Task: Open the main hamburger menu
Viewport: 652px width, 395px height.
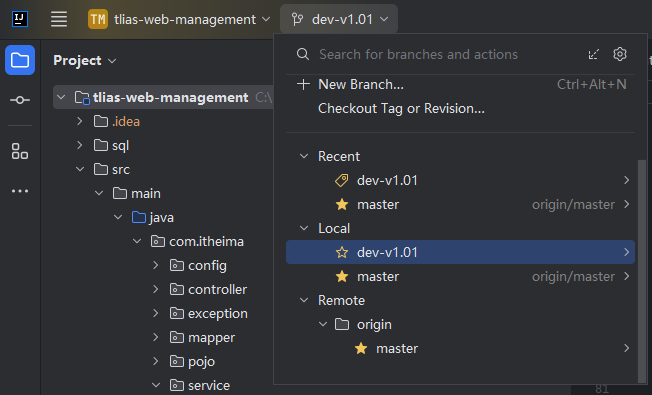Action: [59, 19]
